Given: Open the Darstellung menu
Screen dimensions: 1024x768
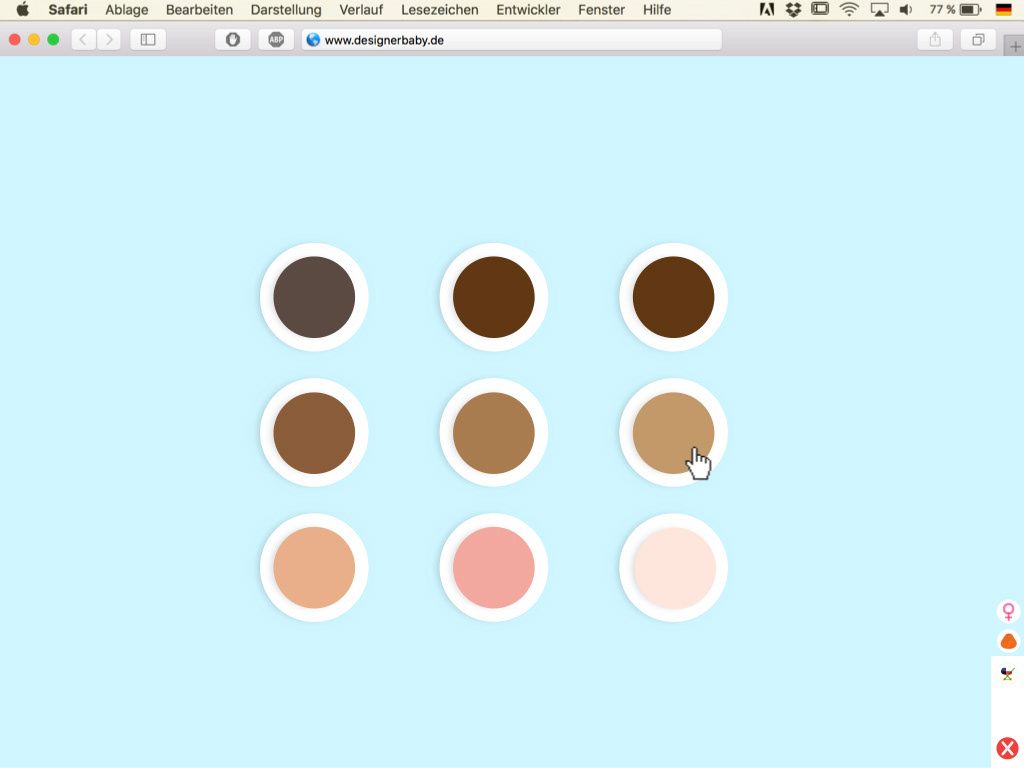Looking at the screenshot, I should [286, 10].
